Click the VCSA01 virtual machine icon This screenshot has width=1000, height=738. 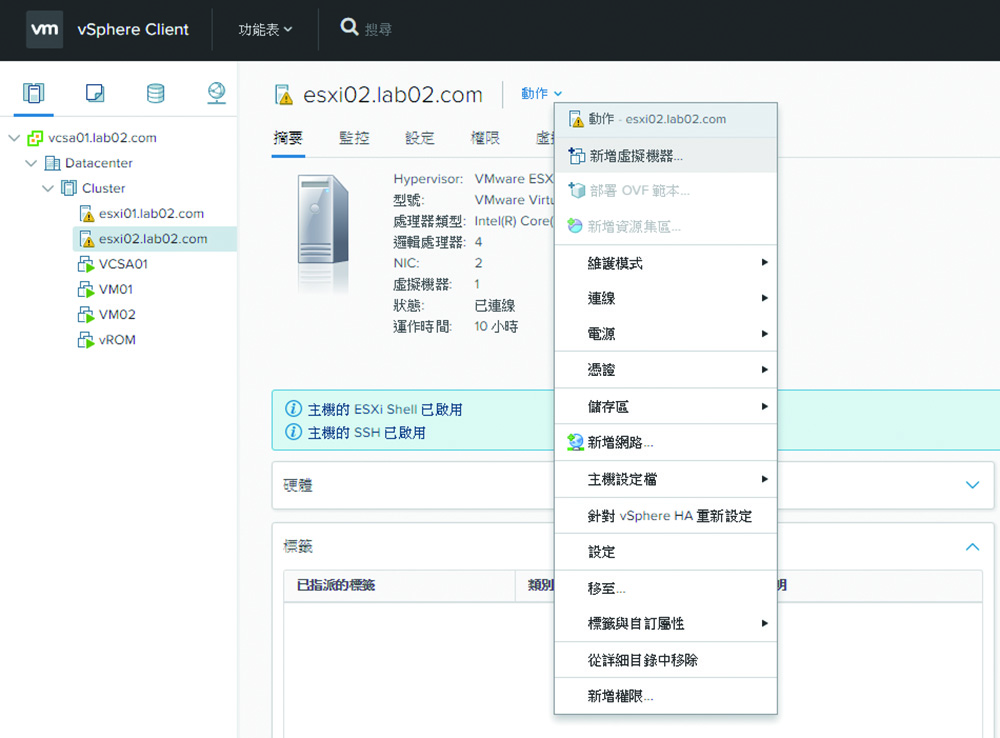pos(86,264)
